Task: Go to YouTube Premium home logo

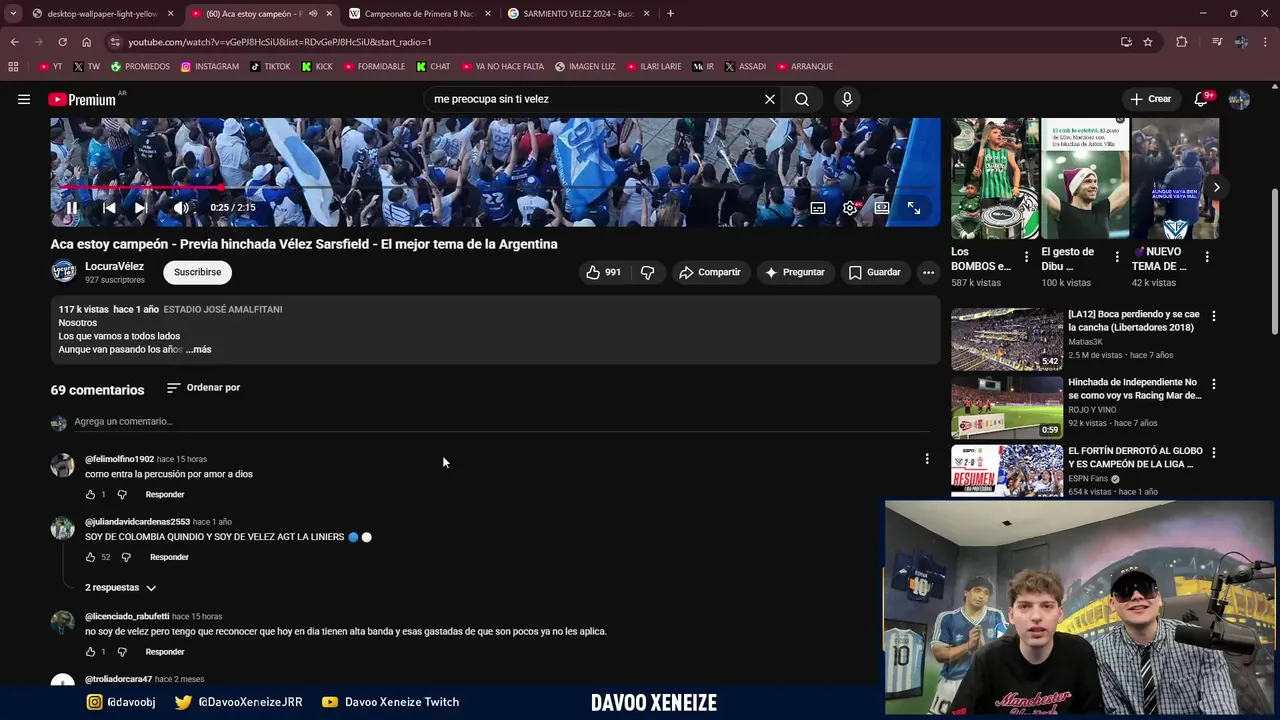Action: [x=82, y=99]
